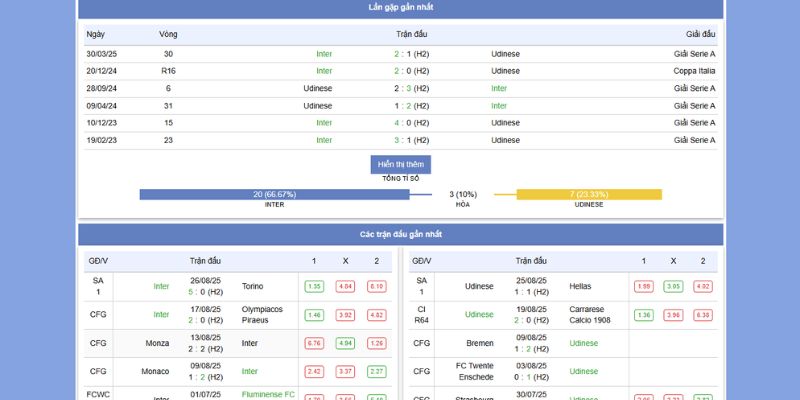
Task: Click away-win odds for Udinese vs Carrarese
Action: point(703,315)
